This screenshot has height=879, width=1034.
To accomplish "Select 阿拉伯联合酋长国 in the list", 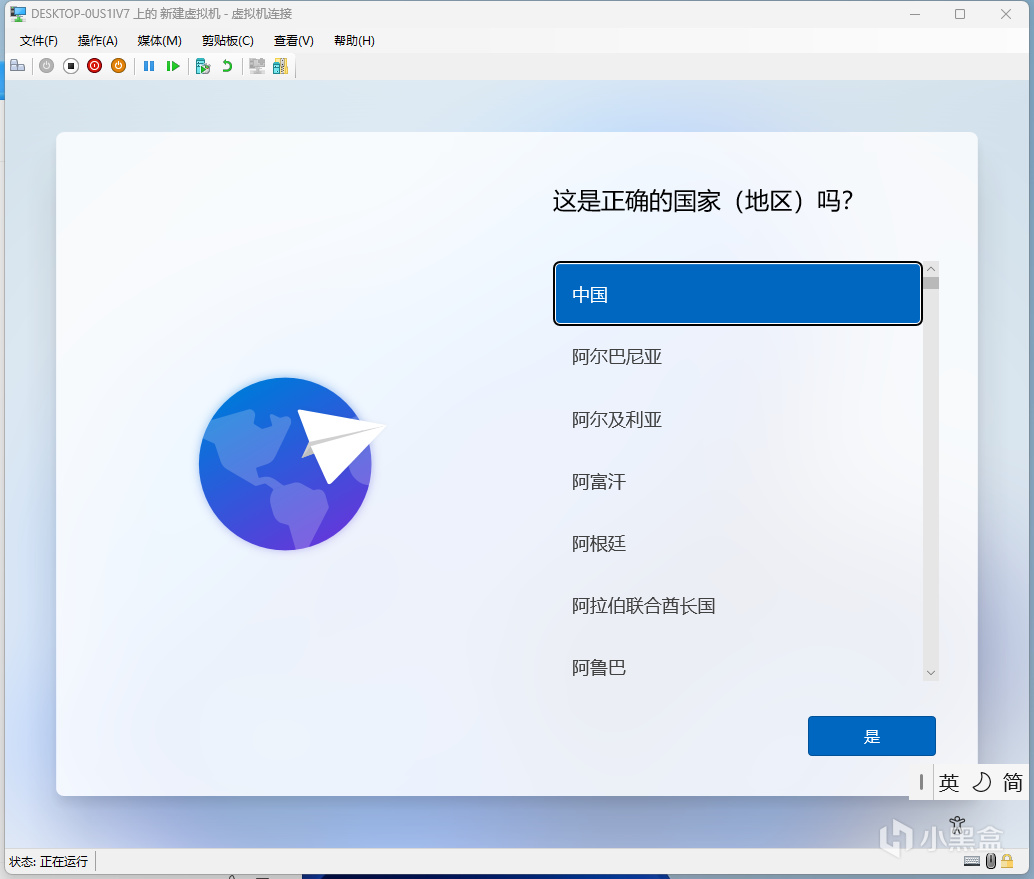I will coord(737,605).
